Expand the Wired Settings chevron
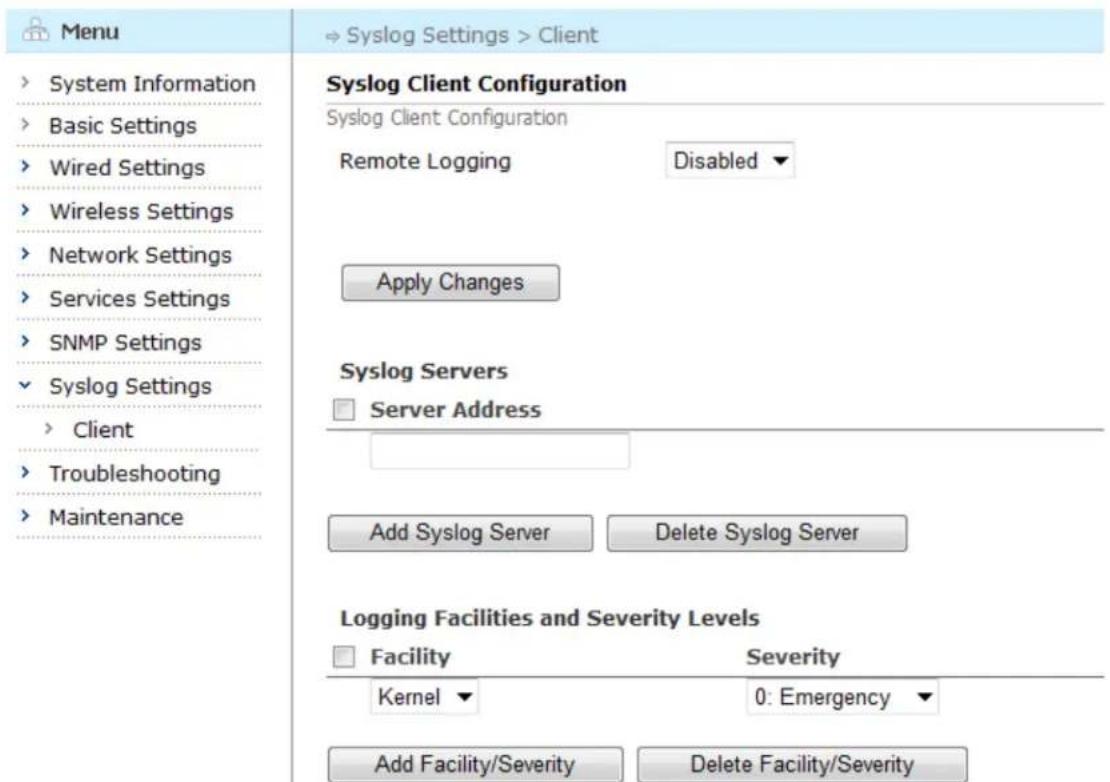 pyautogui.click(x=25, y=167)
